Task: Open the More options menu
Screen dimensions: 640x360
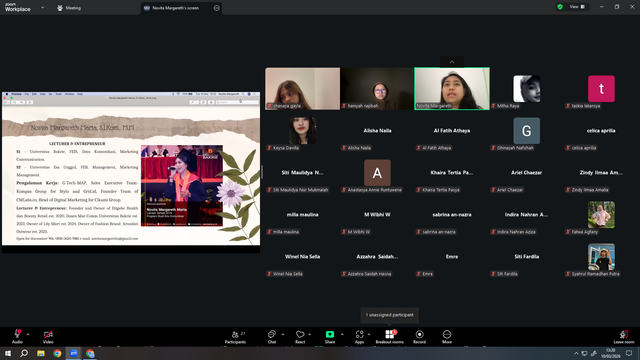Action: (x=447, y=337)
